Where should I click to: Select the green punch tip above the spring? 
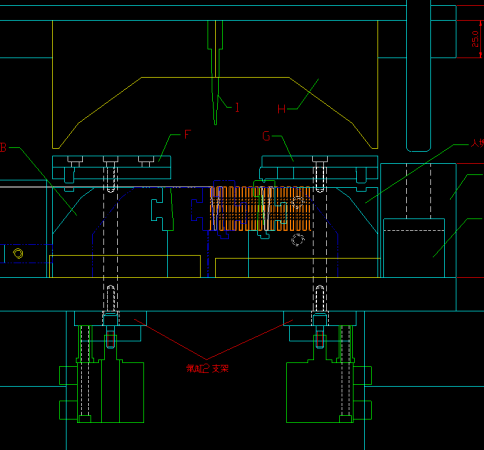pos(215,73)
